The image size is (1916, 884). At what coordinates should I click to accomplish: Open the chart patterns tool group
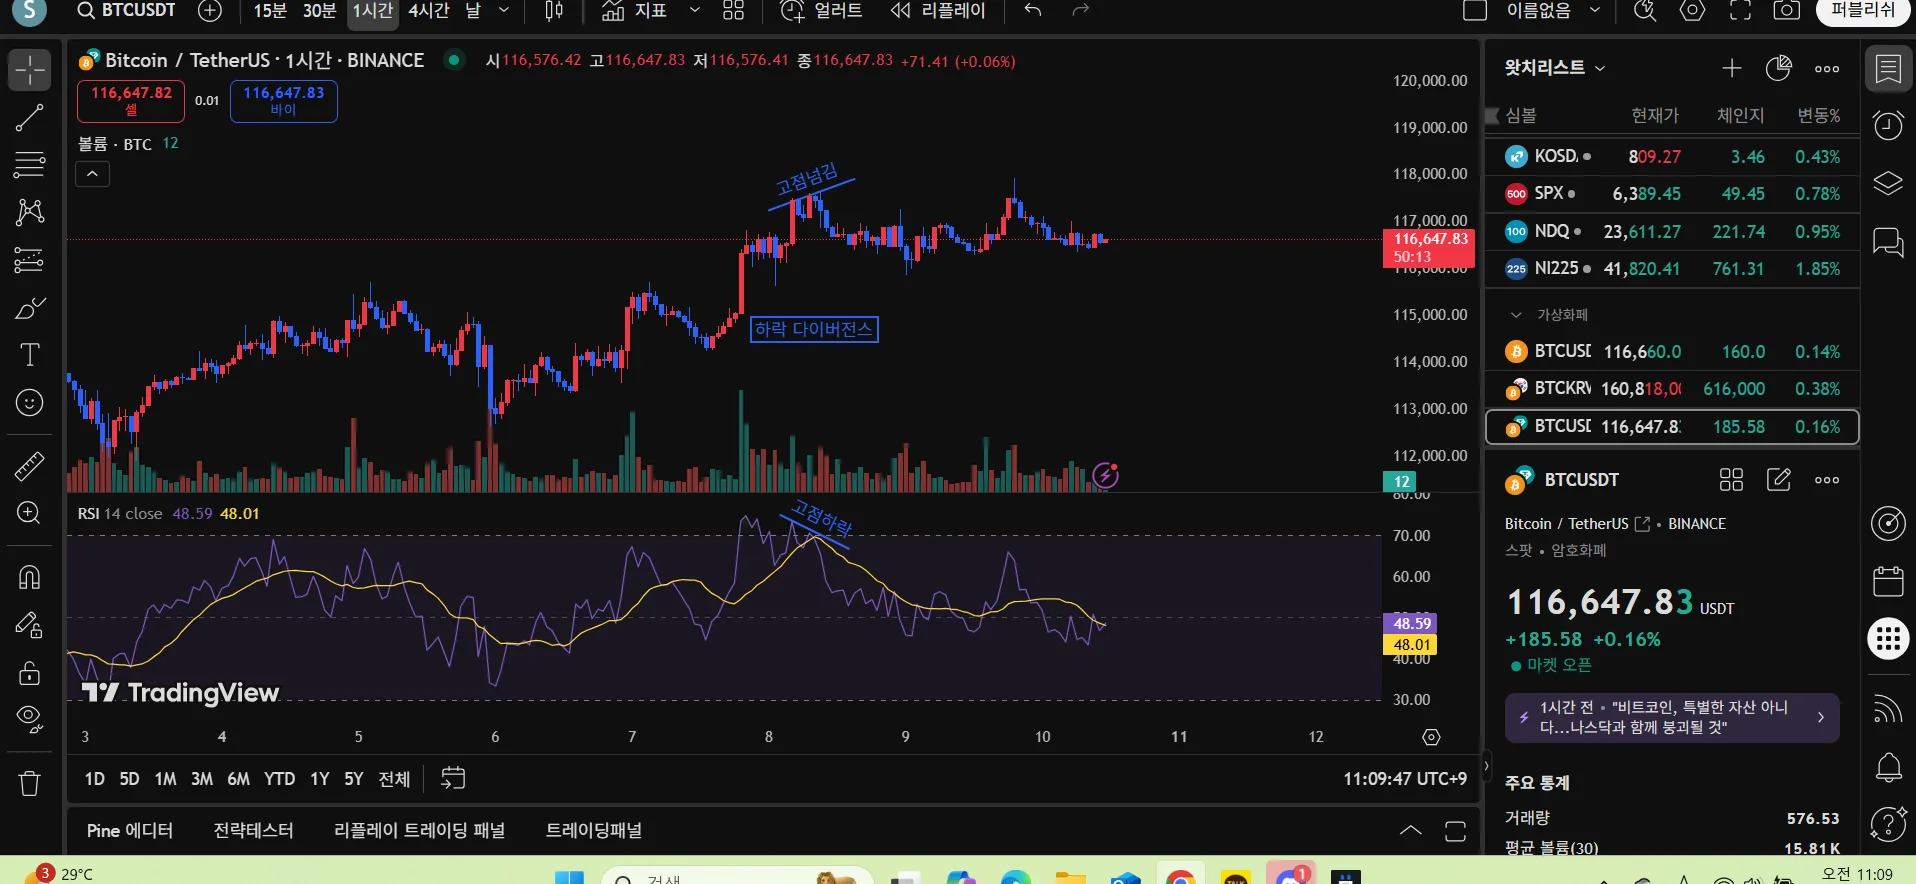[x=29, y=211]
